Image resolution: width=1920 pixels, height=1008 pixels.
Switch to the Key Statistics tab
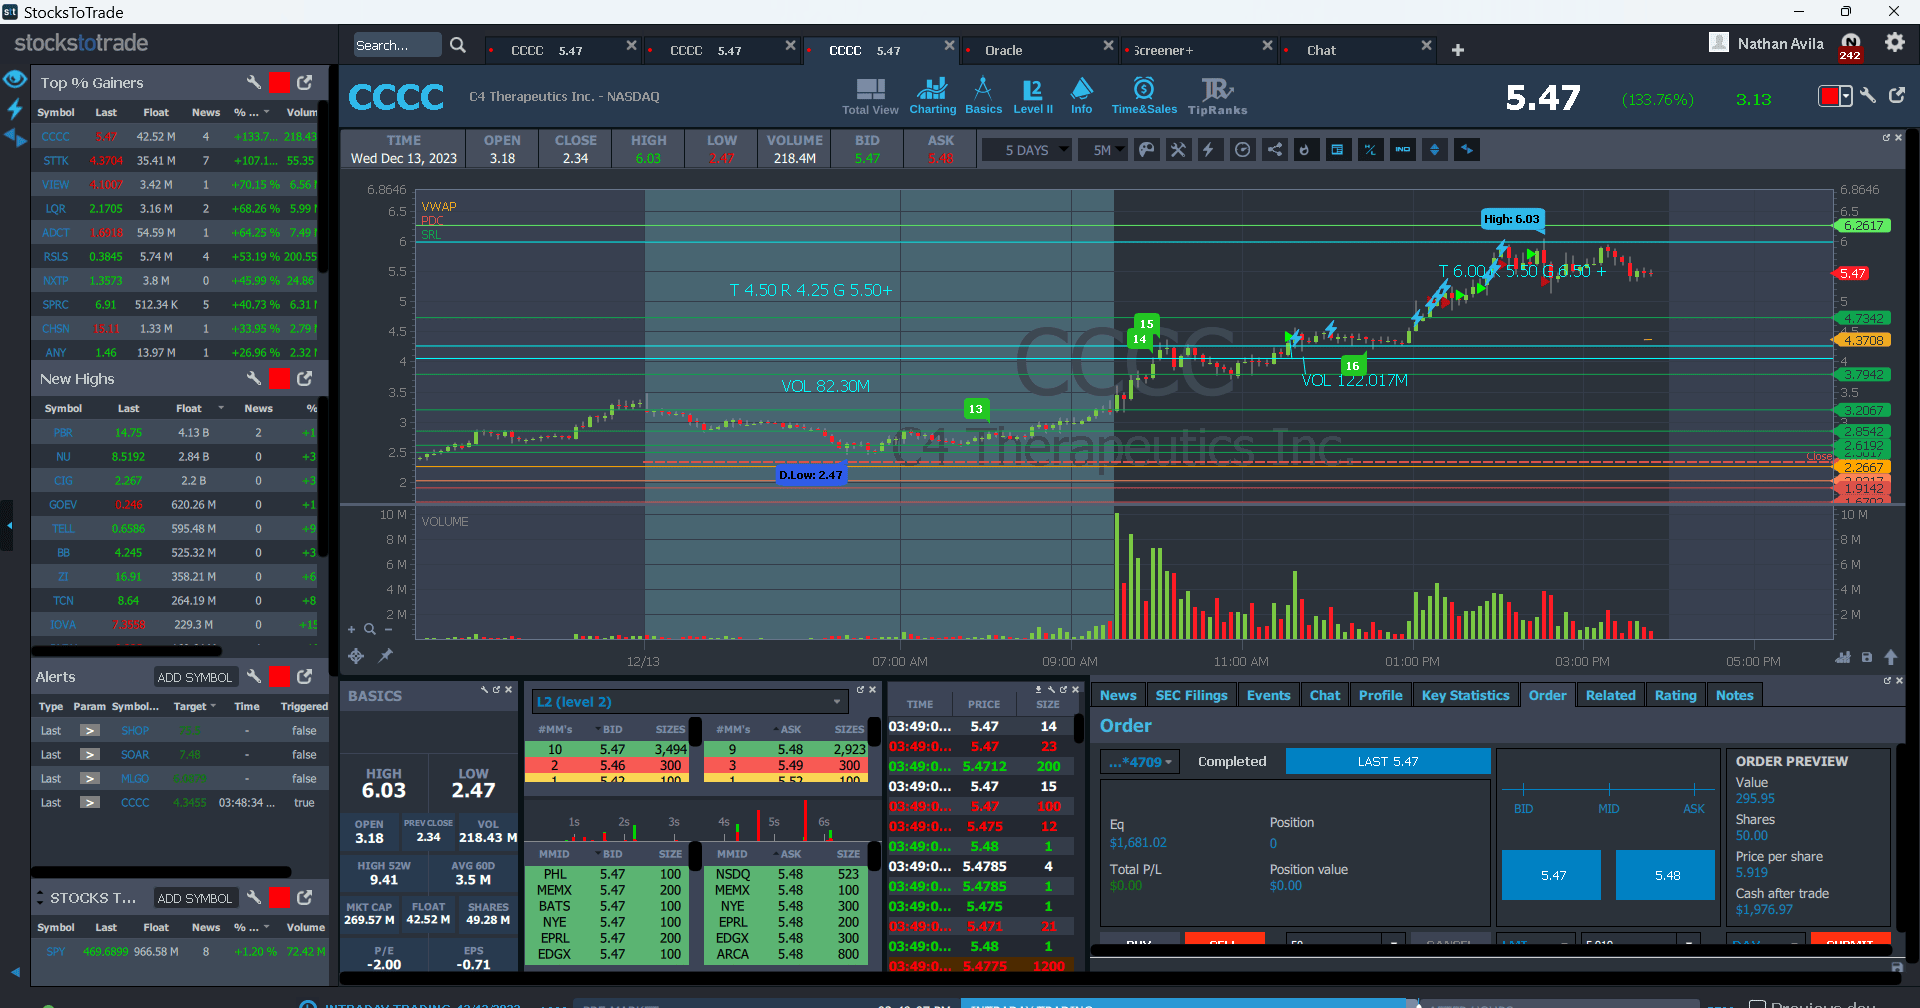coord(1465,695)
